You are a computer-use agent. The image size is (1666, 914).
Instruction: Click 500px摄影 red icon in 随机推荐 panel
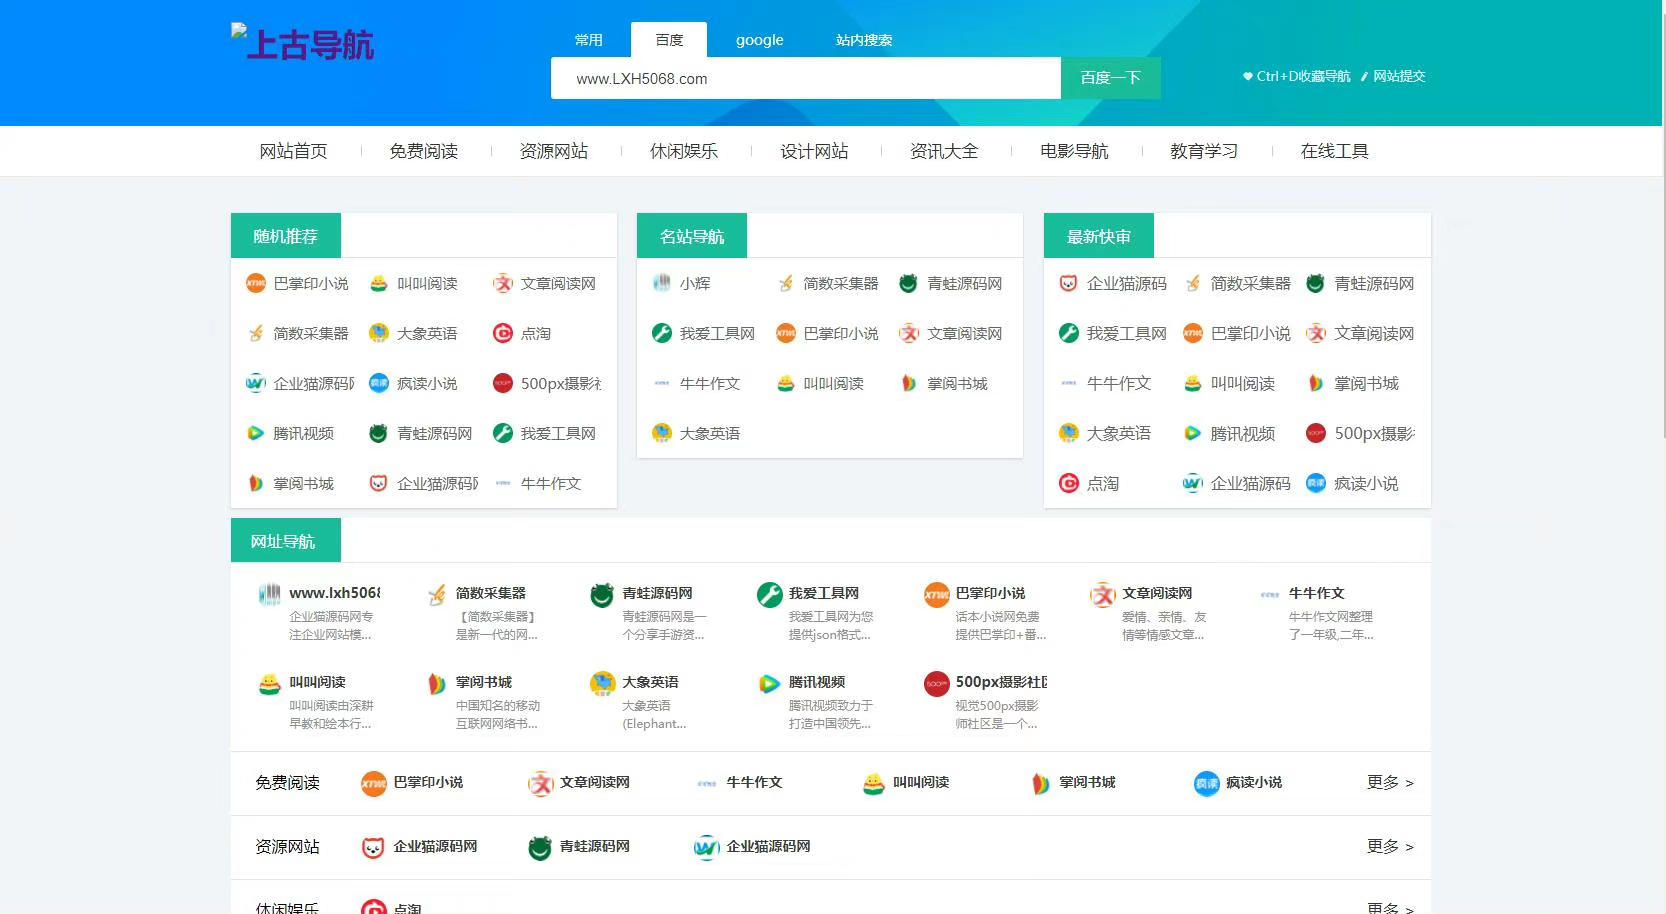503,383
